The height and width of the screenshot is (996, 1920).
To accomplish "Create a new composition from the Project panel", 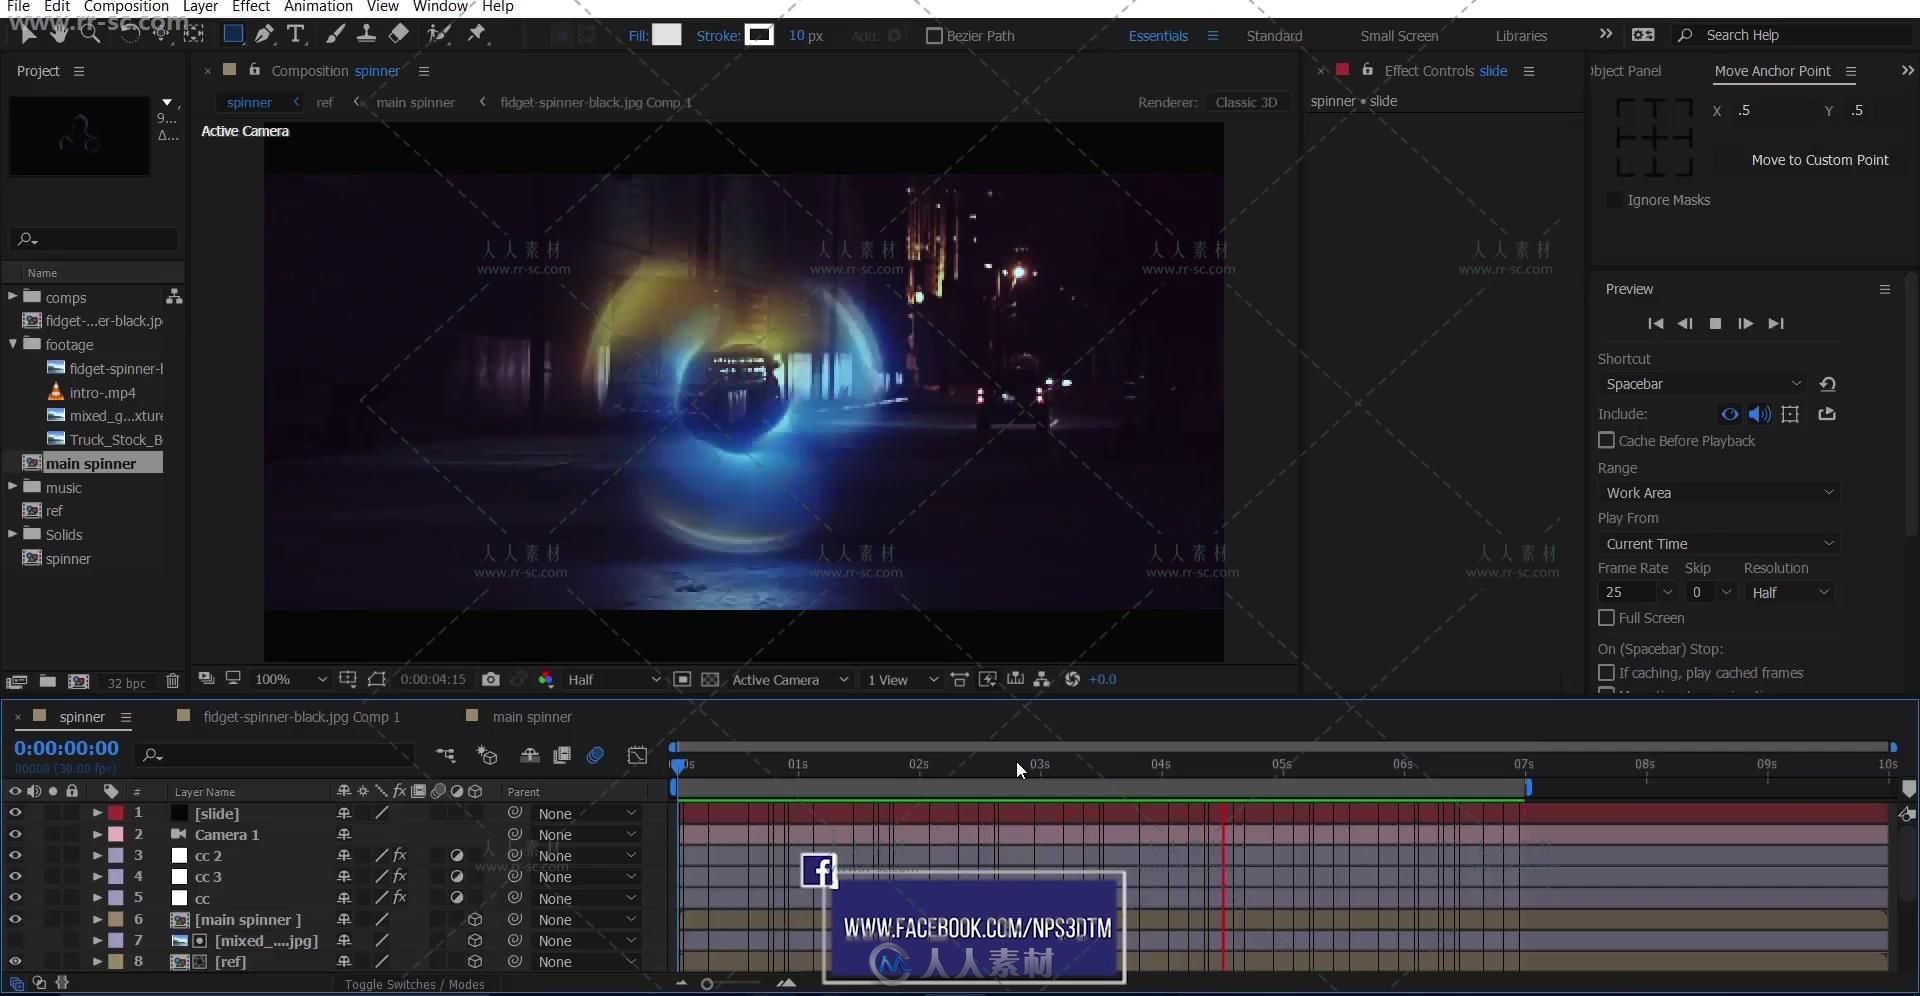I will (78, 681).
